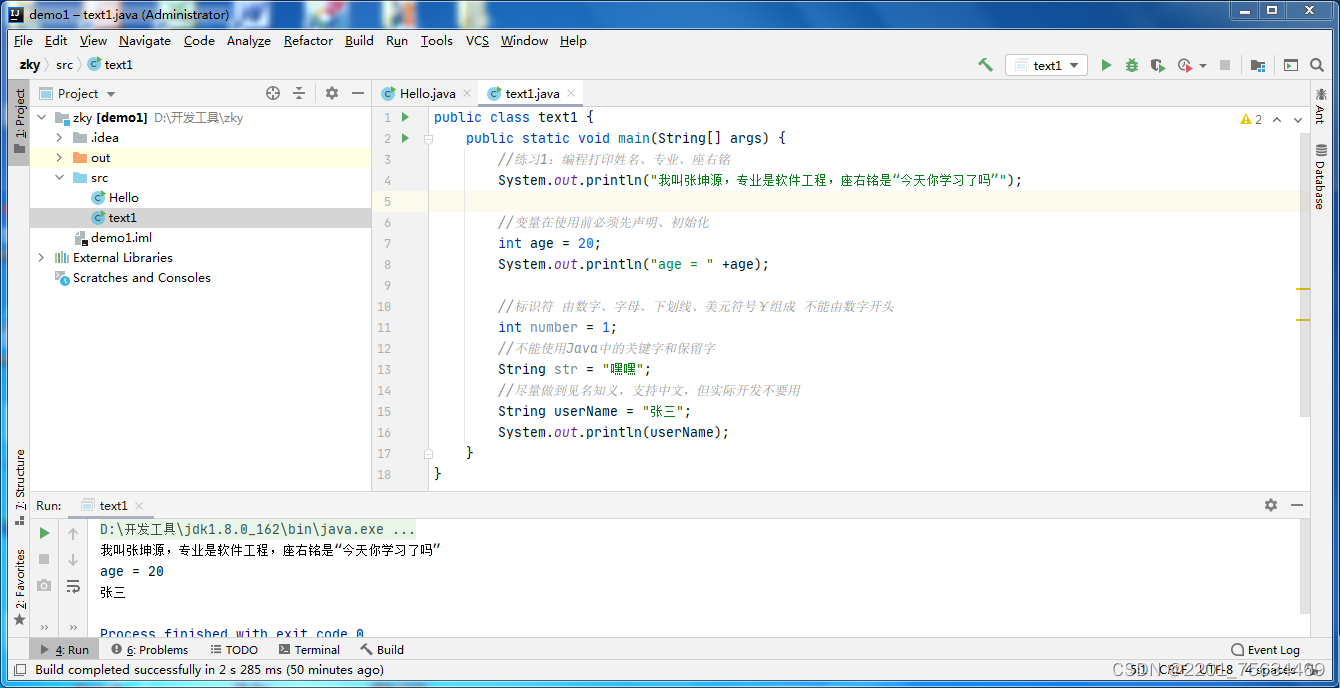Start a Debug session using the bug icon
Screen dimensions: 1340x688
coord(1131,64)
